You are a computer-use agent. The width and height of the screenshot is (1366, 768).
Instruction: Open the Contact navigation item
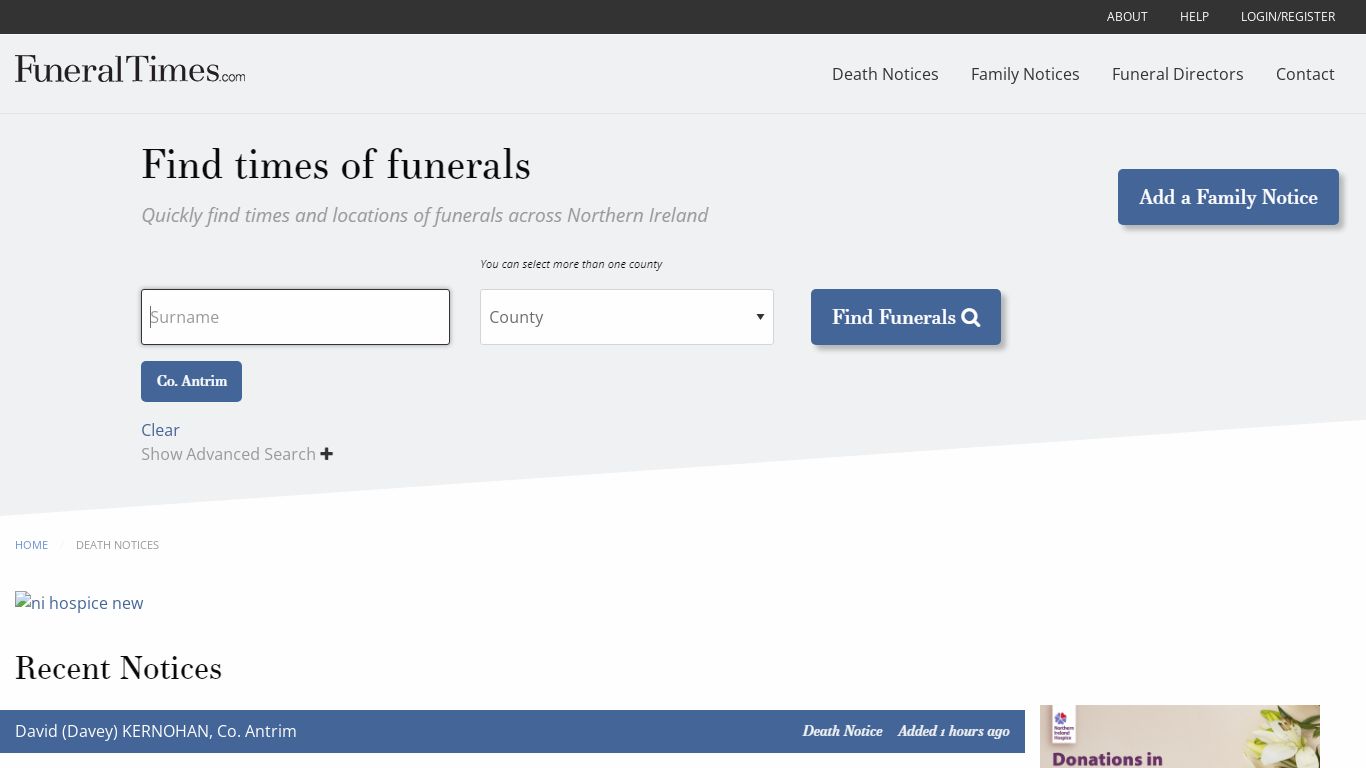click(x=1305, y=74)
